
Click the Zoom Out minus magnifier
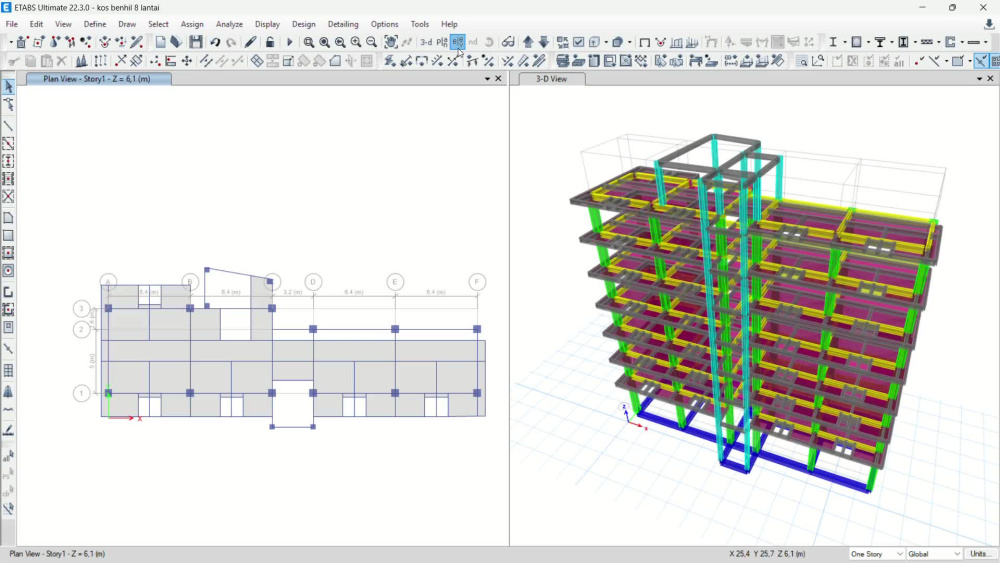coord(371,42)
